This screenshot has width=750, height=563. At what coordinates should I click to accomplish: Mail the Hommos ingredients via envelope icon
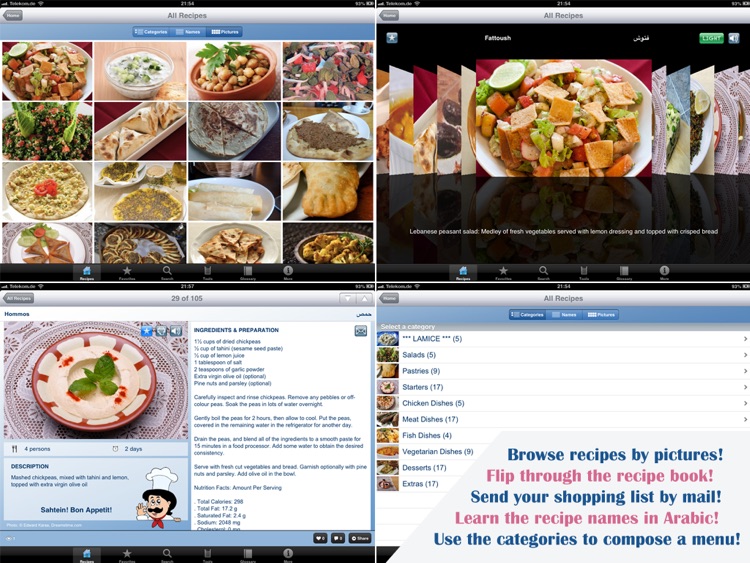pos(361,331)
